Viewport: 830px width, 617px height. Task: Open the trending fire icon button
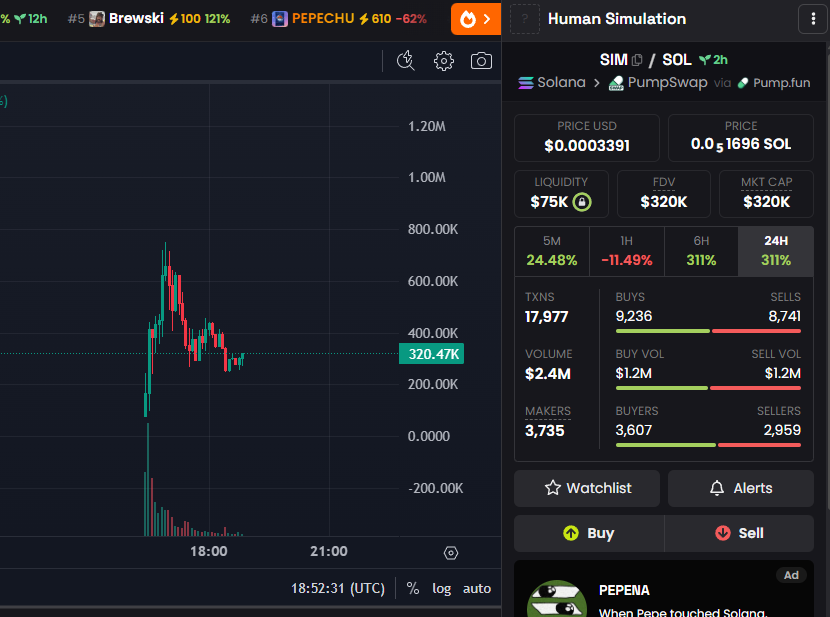475,19
